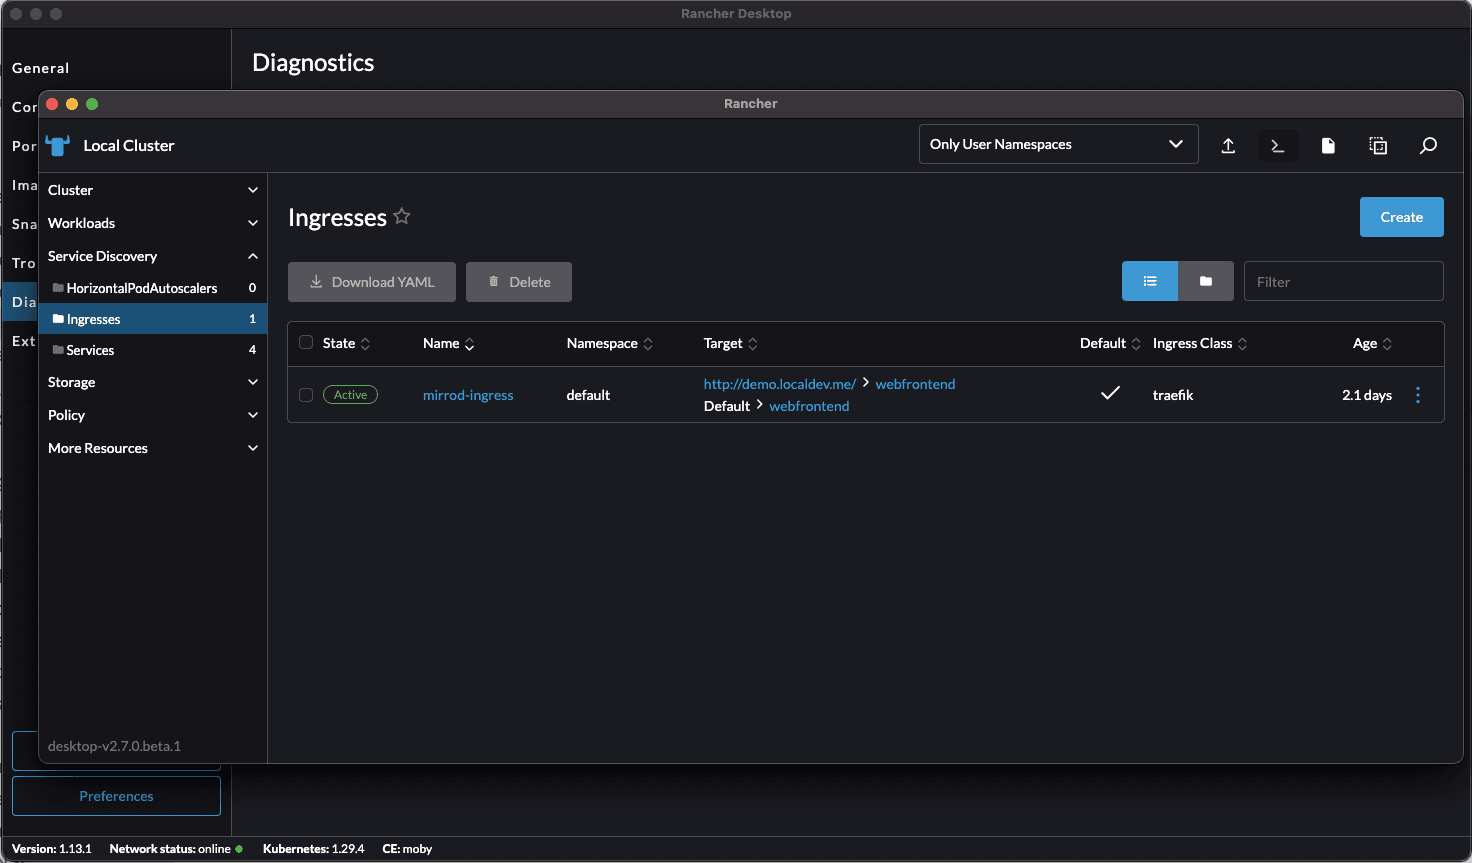
Task: Click the Version: 1.13.1 status entry
Action: pyautogui.click(x=51, y=849)
